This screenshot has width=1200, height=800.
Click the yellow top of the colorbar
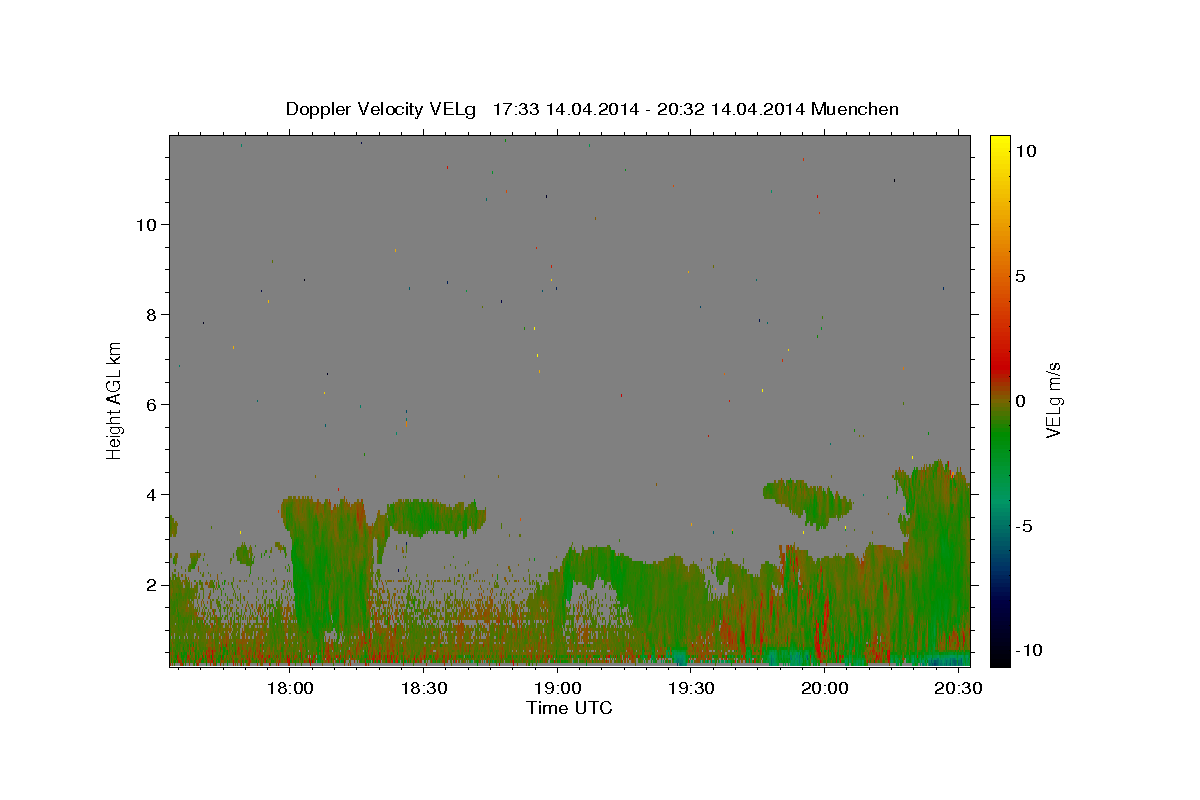pyautogui.click(x=1000, y=145)
